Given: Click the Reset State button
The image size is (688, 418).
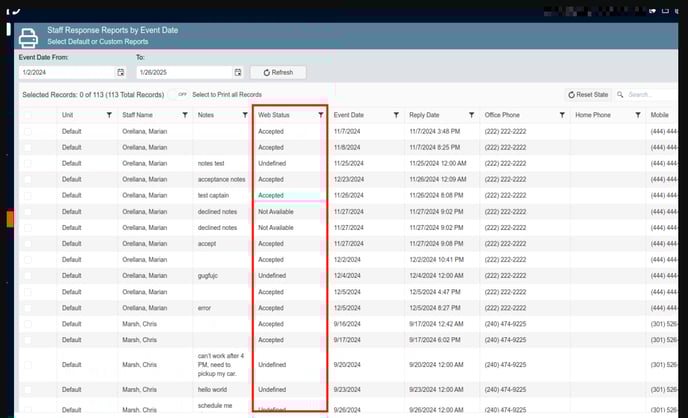Looking at the screenshot, I should (589, 95).
